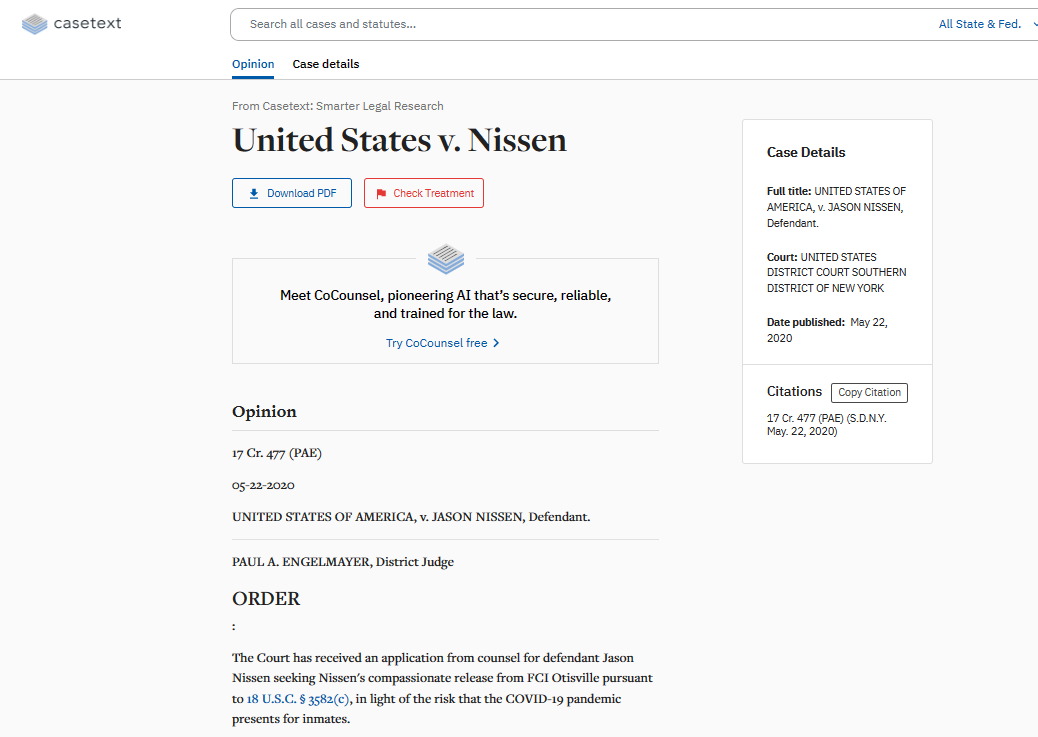Click the Case Details sidebar heading
Viewport: 1038px width, 737px height.
(x=806, y=152)
